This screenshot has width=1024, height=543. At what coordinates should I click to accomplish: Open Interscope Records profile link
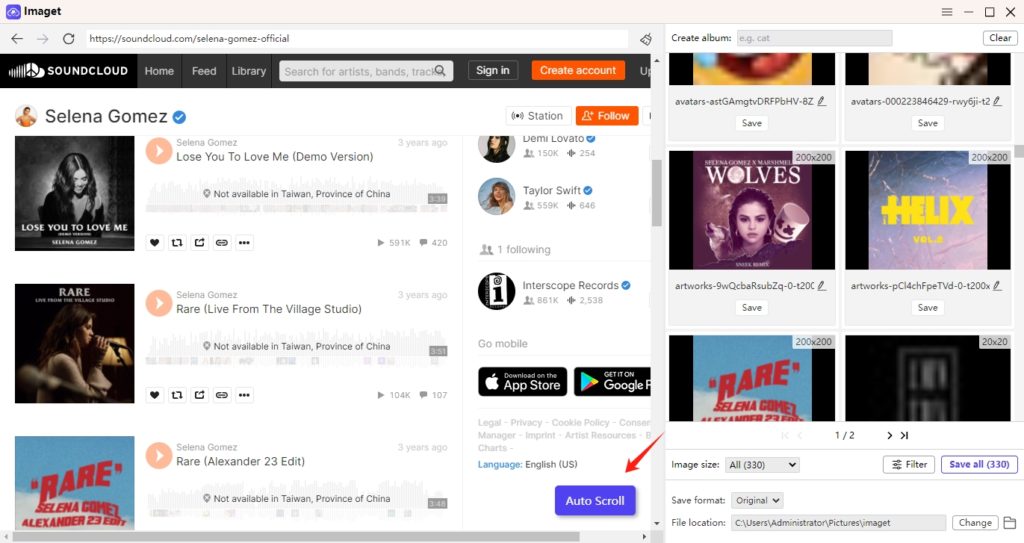(570, 286)
